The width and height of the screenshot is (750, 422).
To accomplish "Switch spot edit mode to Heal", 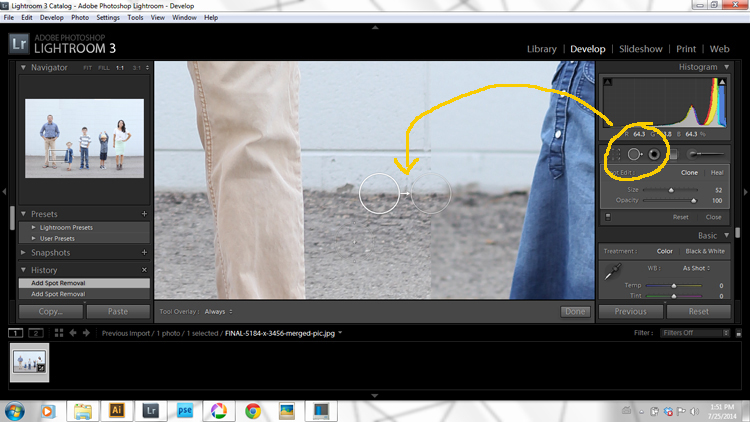I will [x=717, y=172].
